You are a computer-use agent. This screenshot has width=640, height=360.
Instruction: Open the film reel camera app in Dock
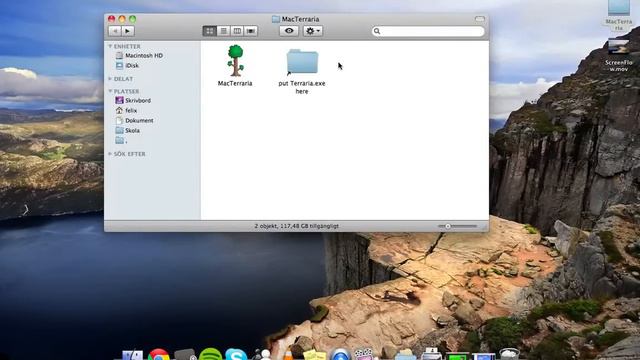coord(364,354)
